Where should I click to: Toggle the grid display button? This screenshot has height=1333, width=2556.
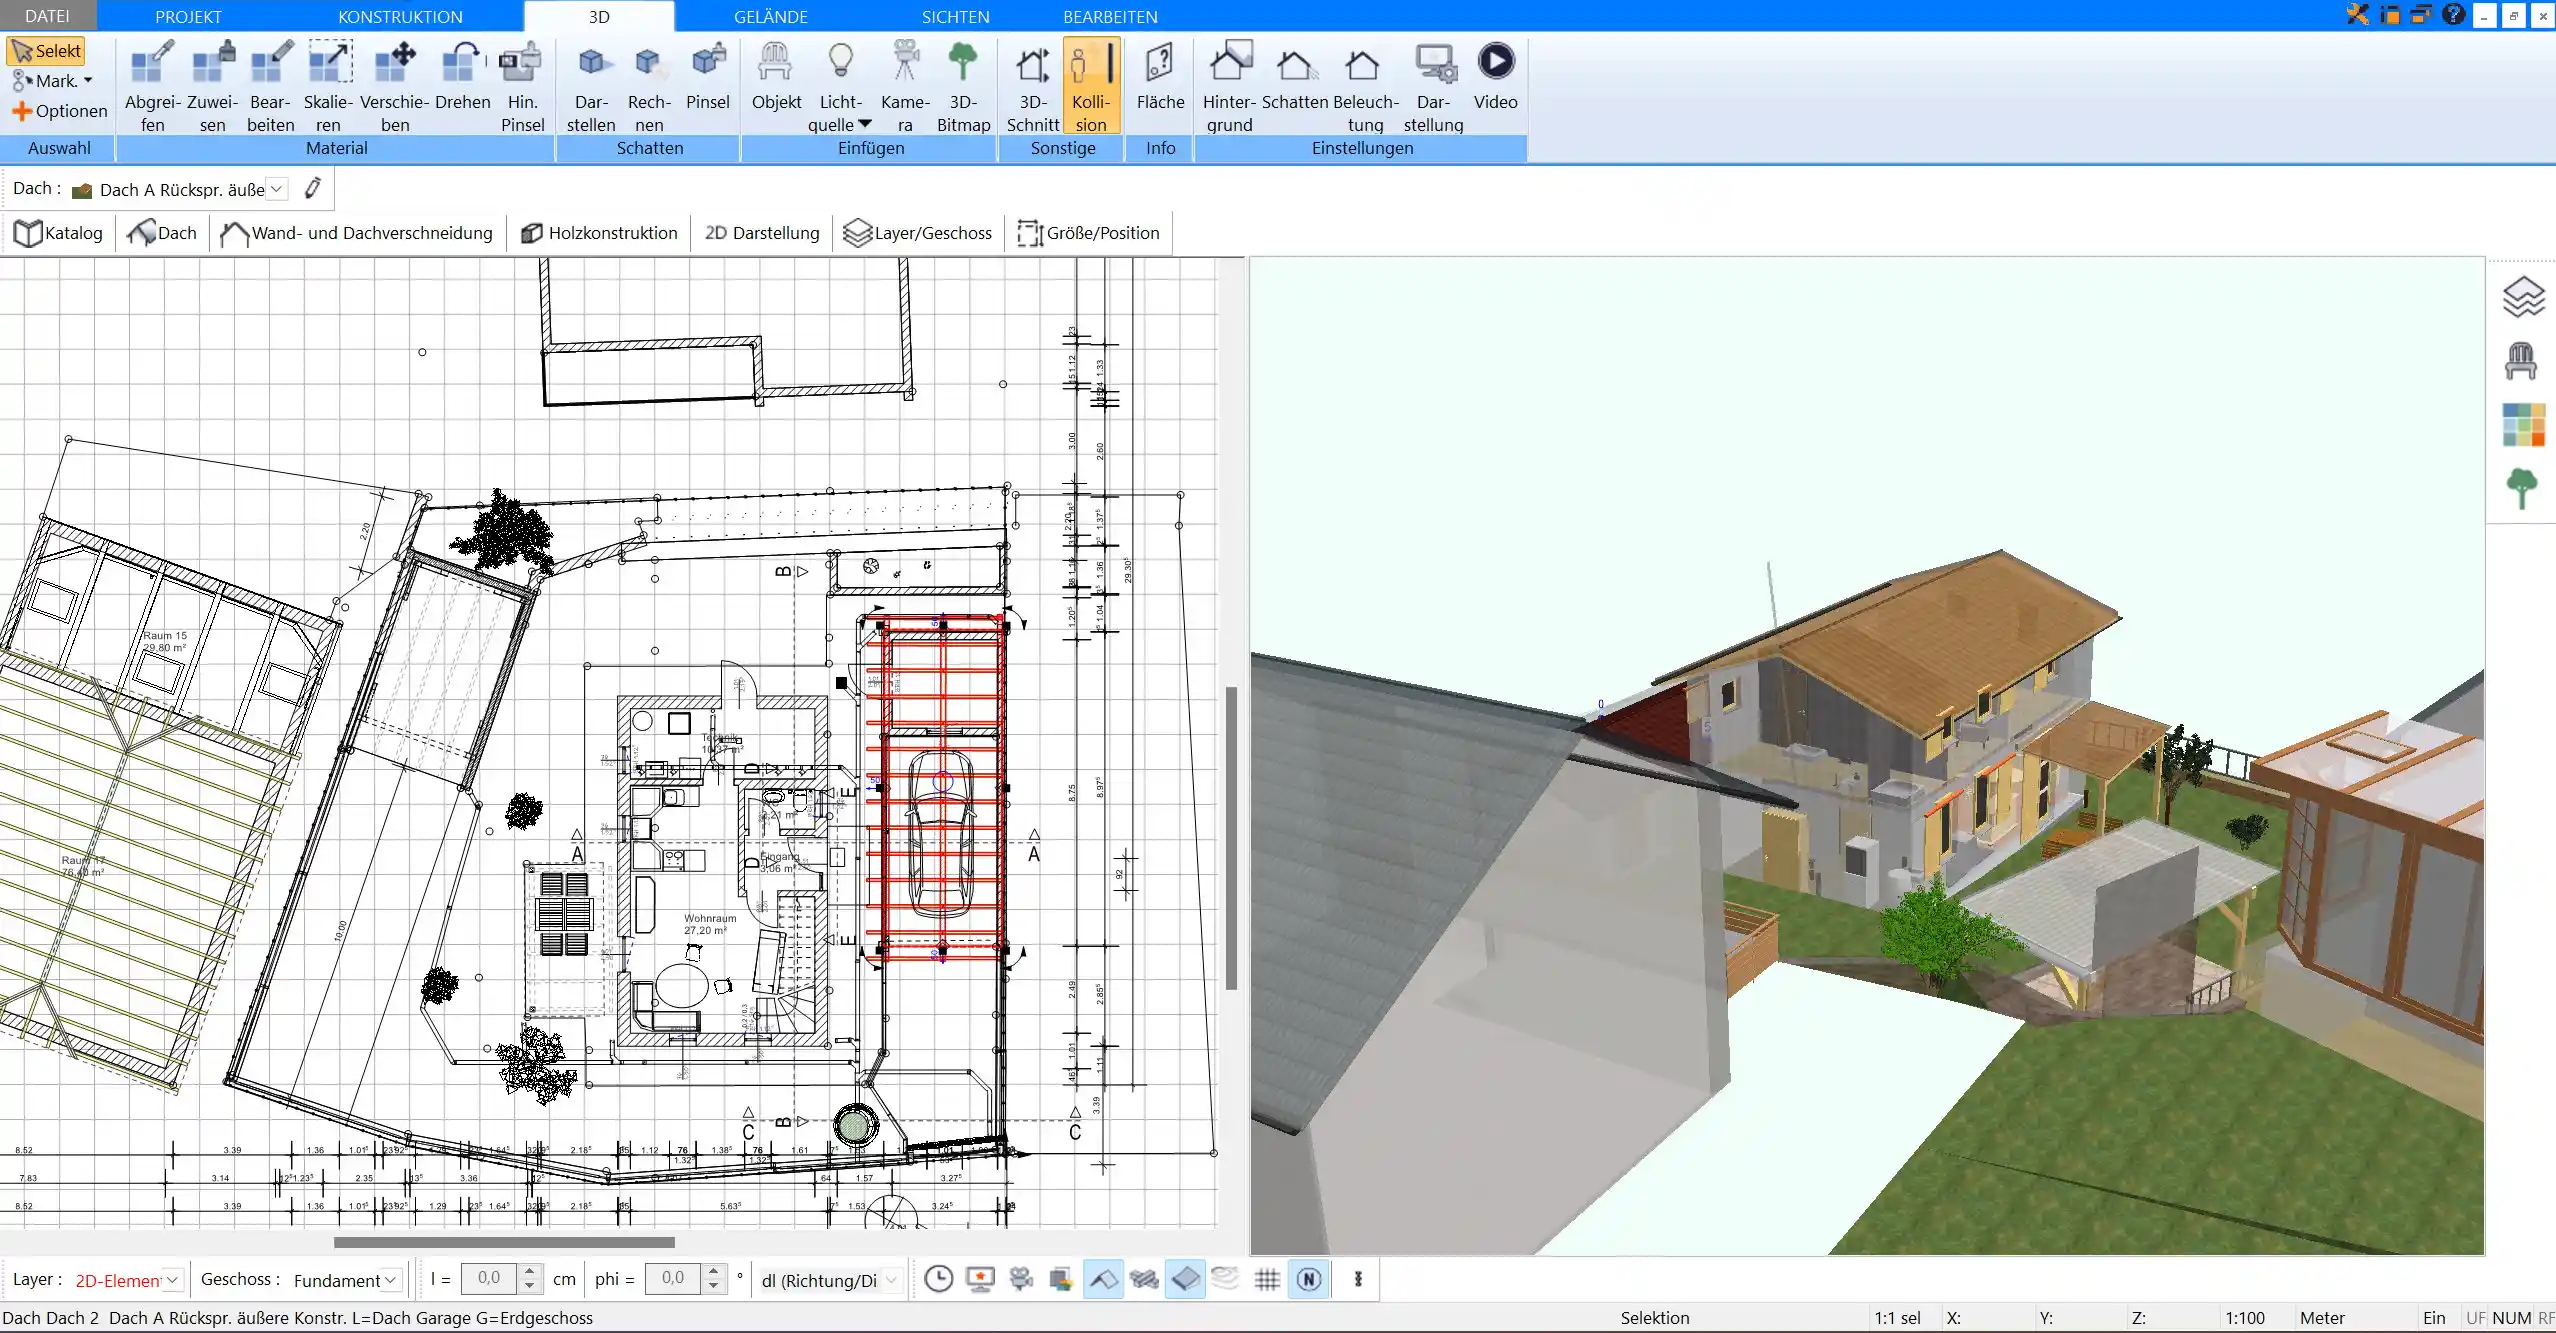[x=1267, y=1279]
